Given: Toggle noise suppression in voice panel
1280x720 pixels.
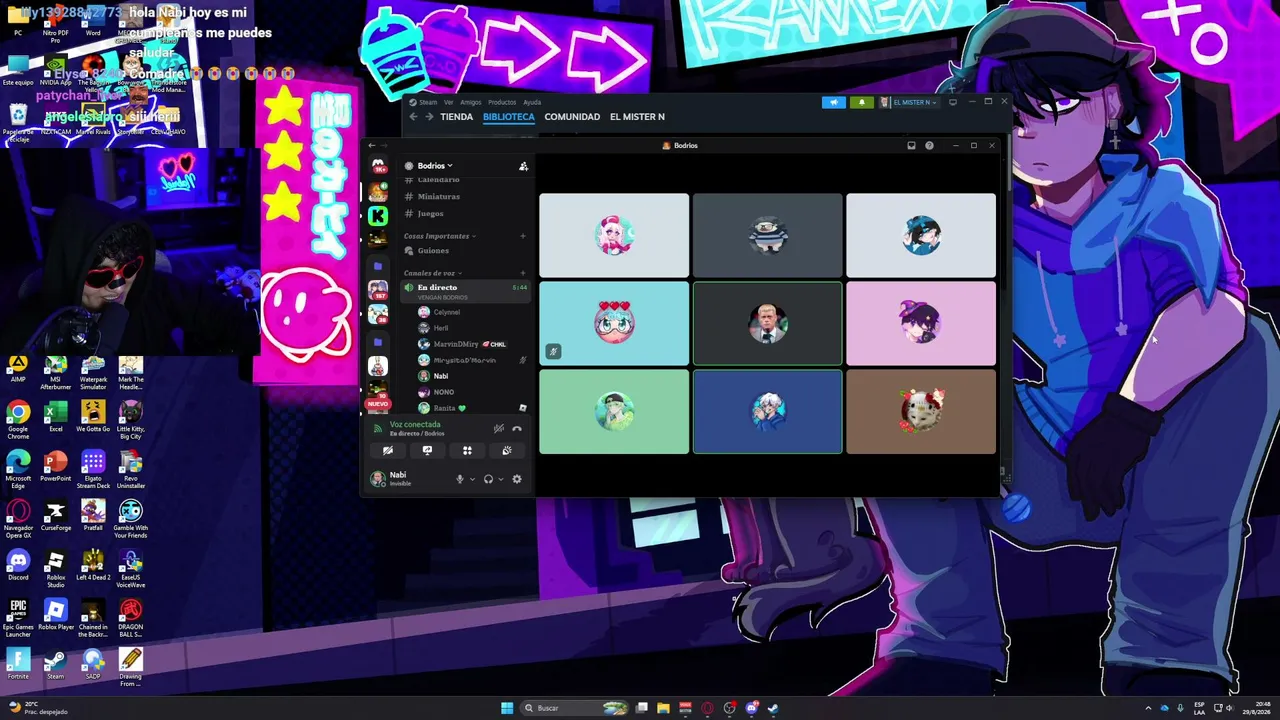Looking at the screenshot, I should coord(498,429).
